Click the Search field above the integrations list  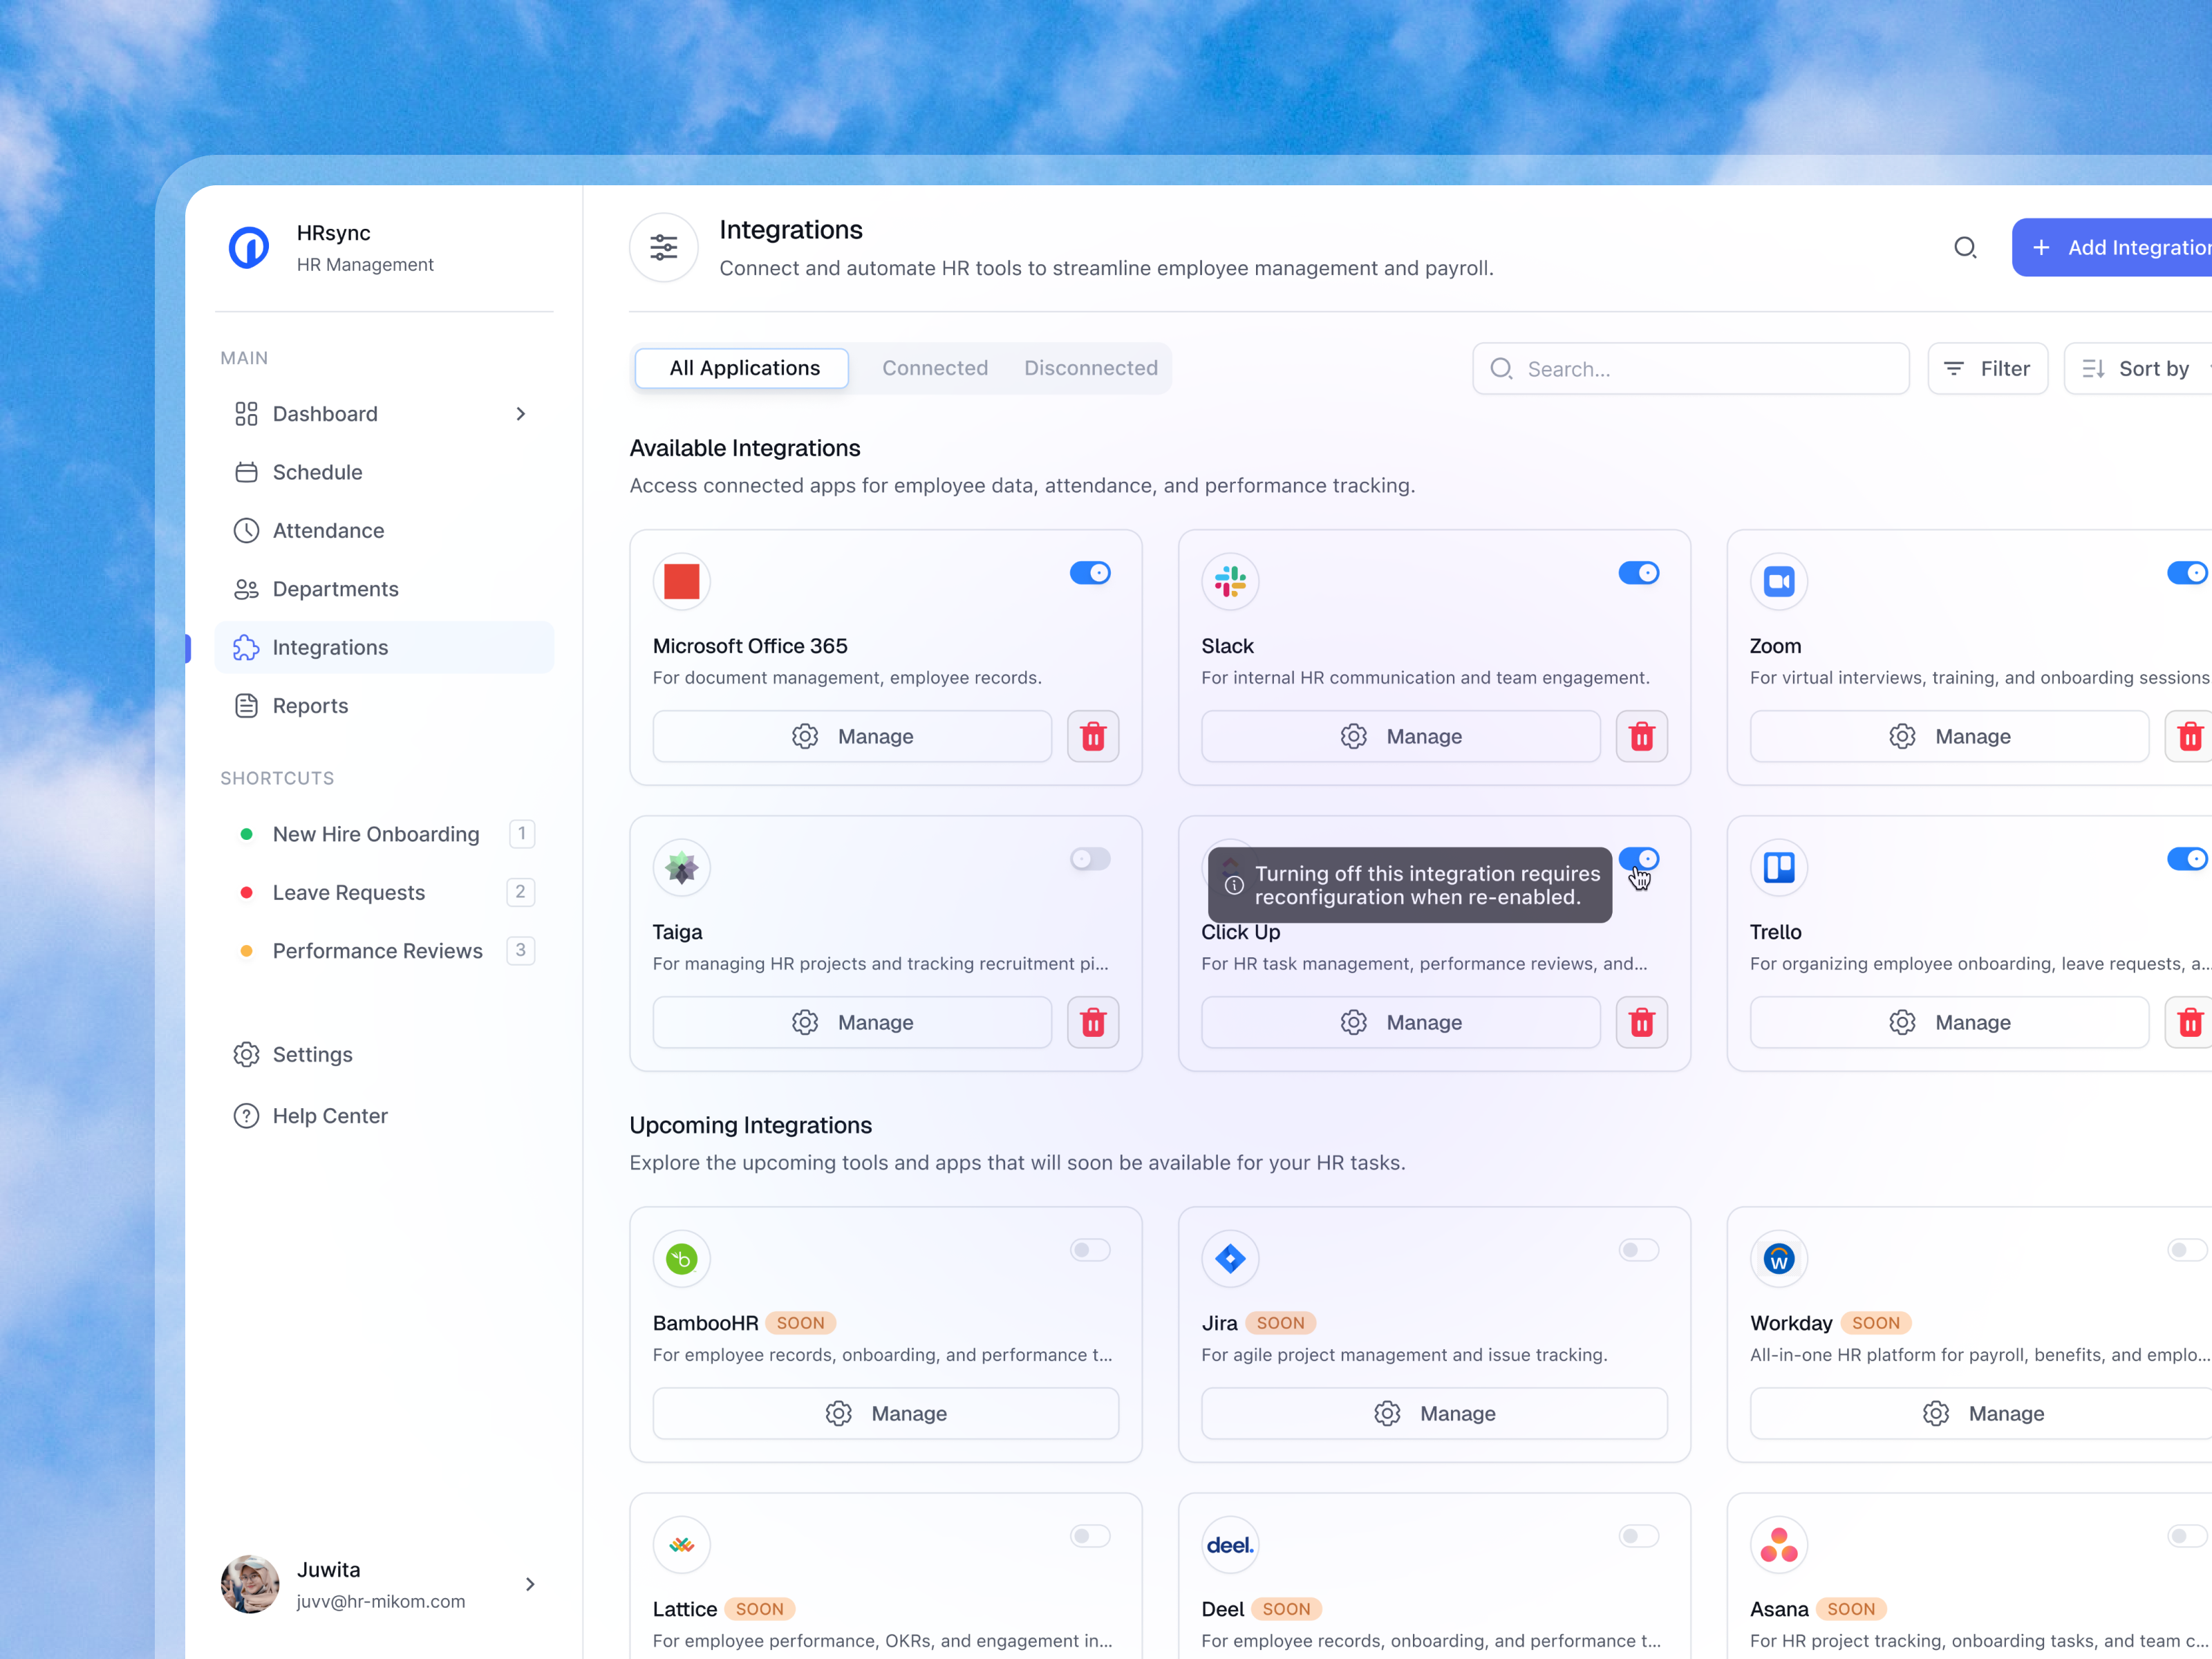pos(1689,368)
